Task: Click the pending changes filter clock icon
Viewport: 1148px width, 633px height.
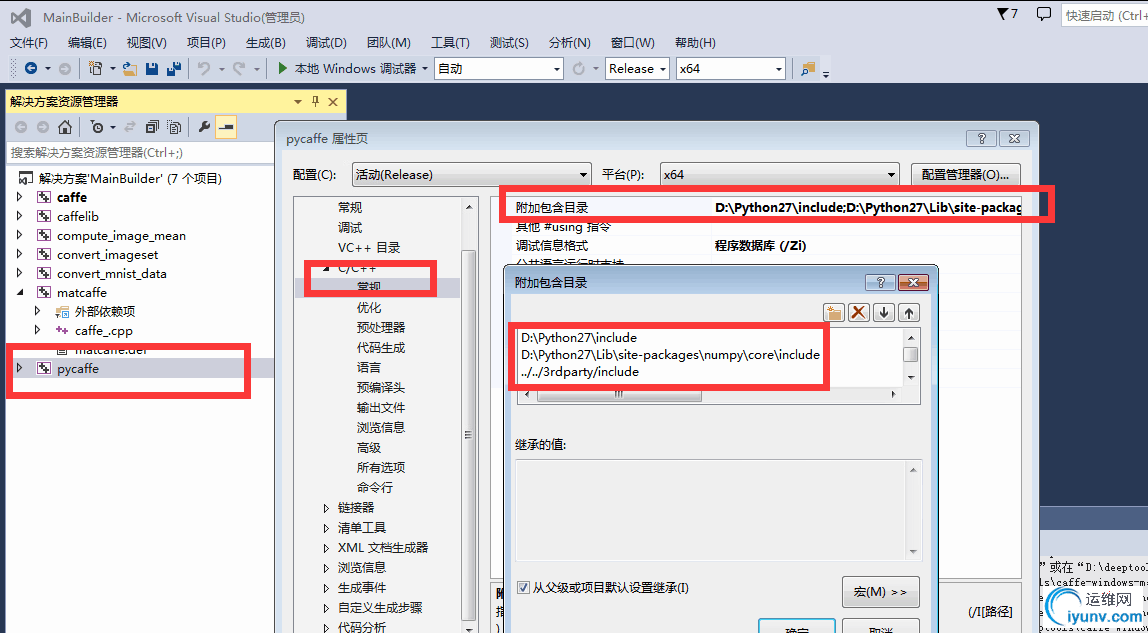Action: coord(97,127)
